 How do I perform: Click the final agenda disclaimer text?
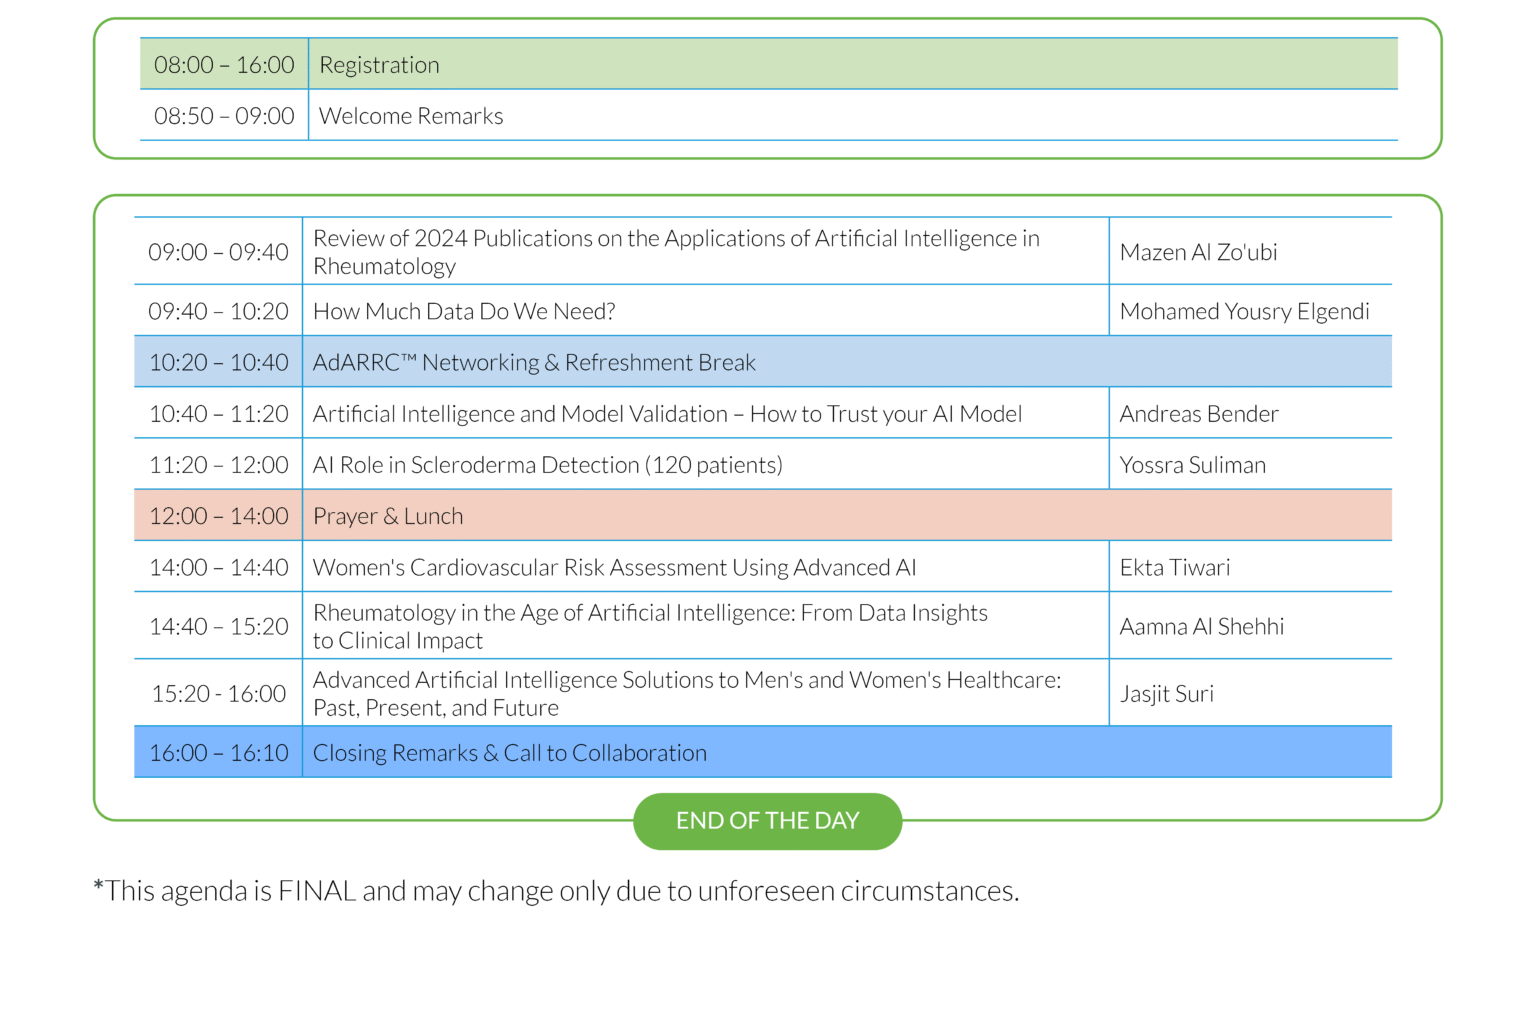point(556,890)
